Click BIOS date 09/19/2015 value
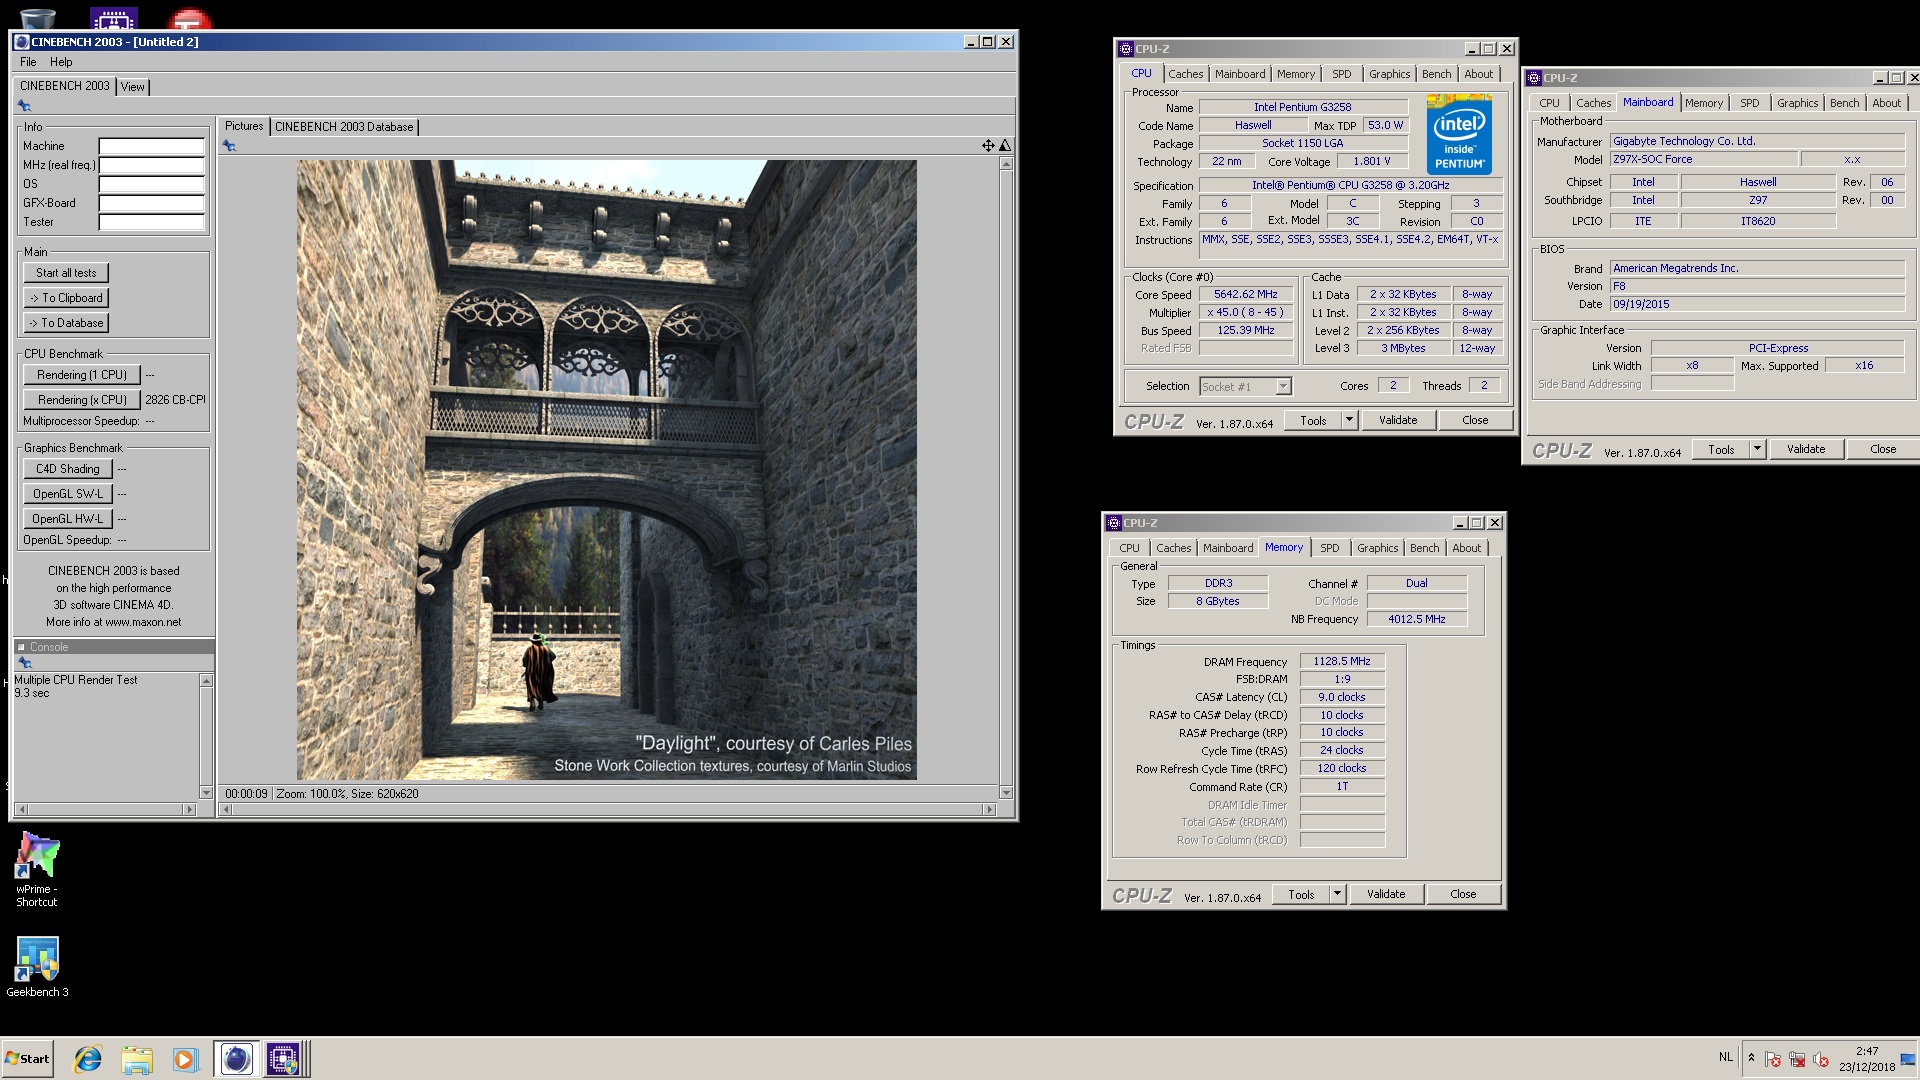 coord(1757,304)
